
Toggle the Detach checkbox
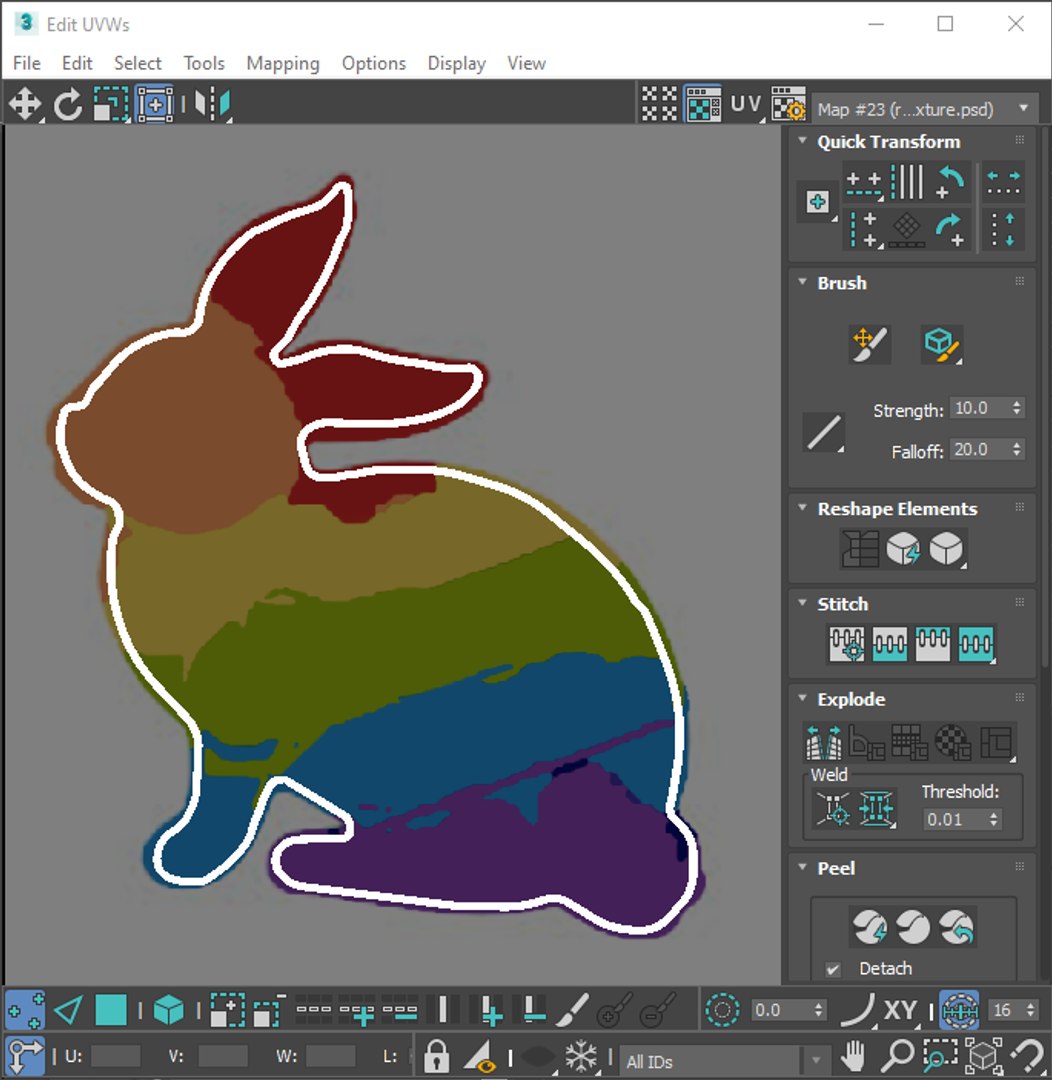pos(833,969)
